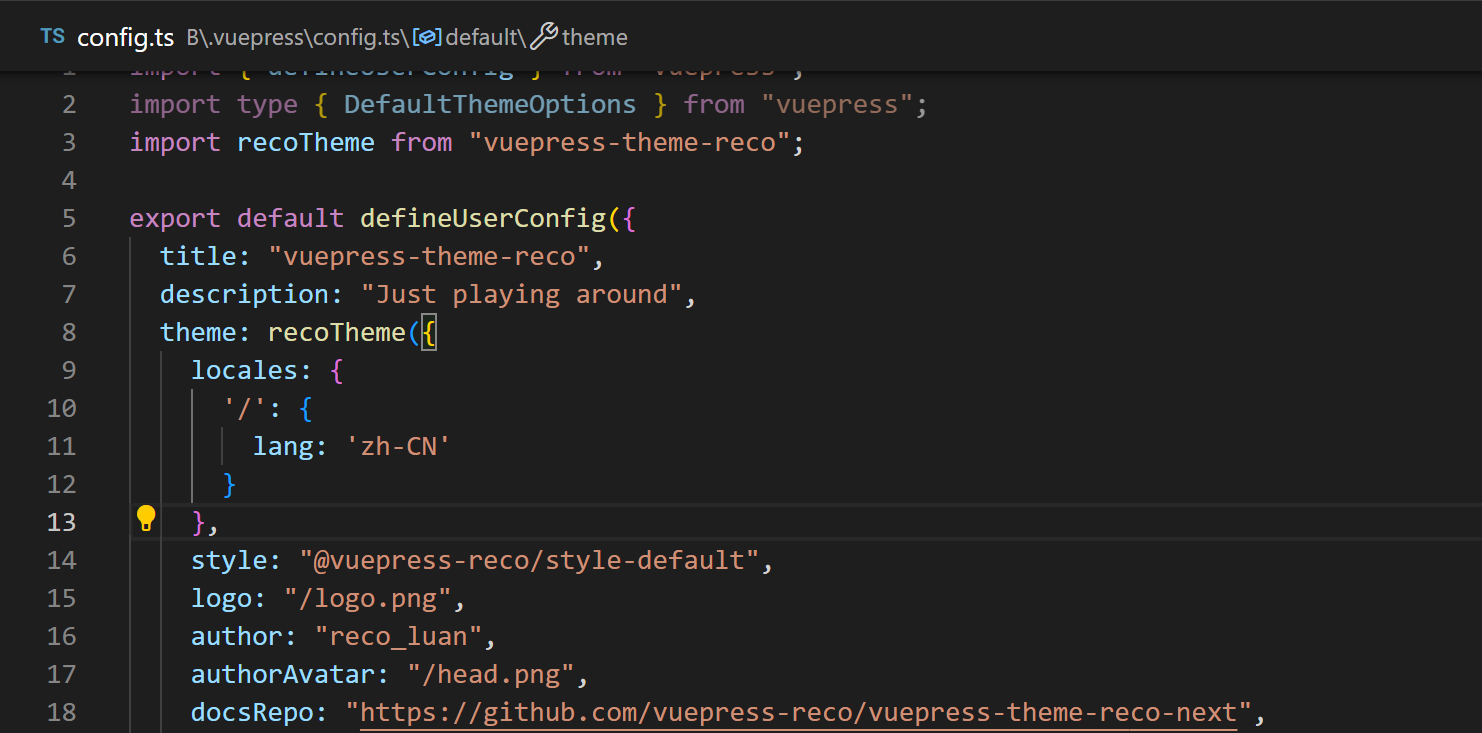Click the wrench icon beside theme
1482x733 pixels.
tap(543, 38)
